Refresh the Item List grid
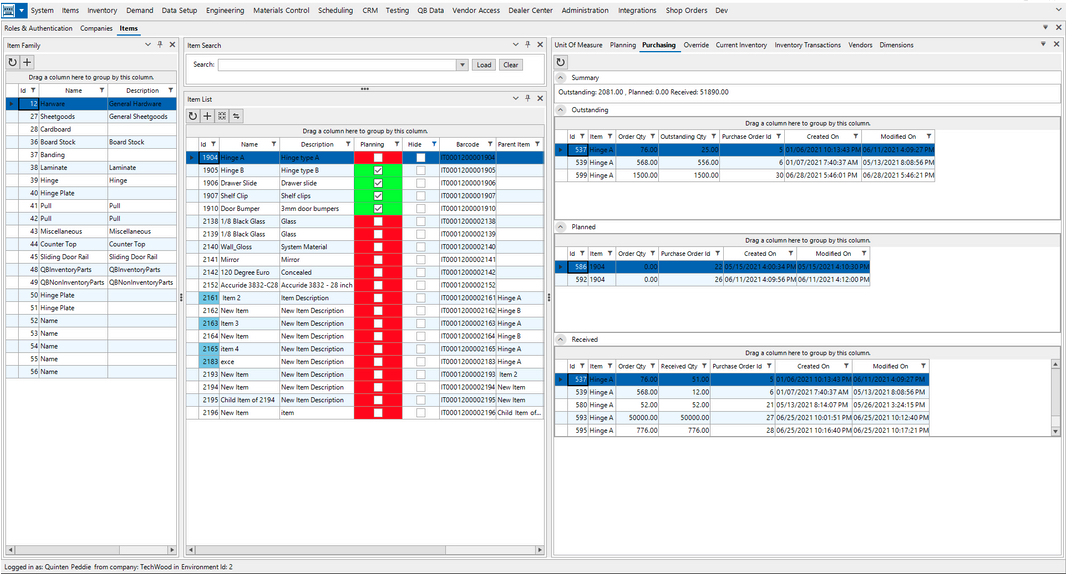The width and height of the screenshot is (1072, 575). (193, 116)
